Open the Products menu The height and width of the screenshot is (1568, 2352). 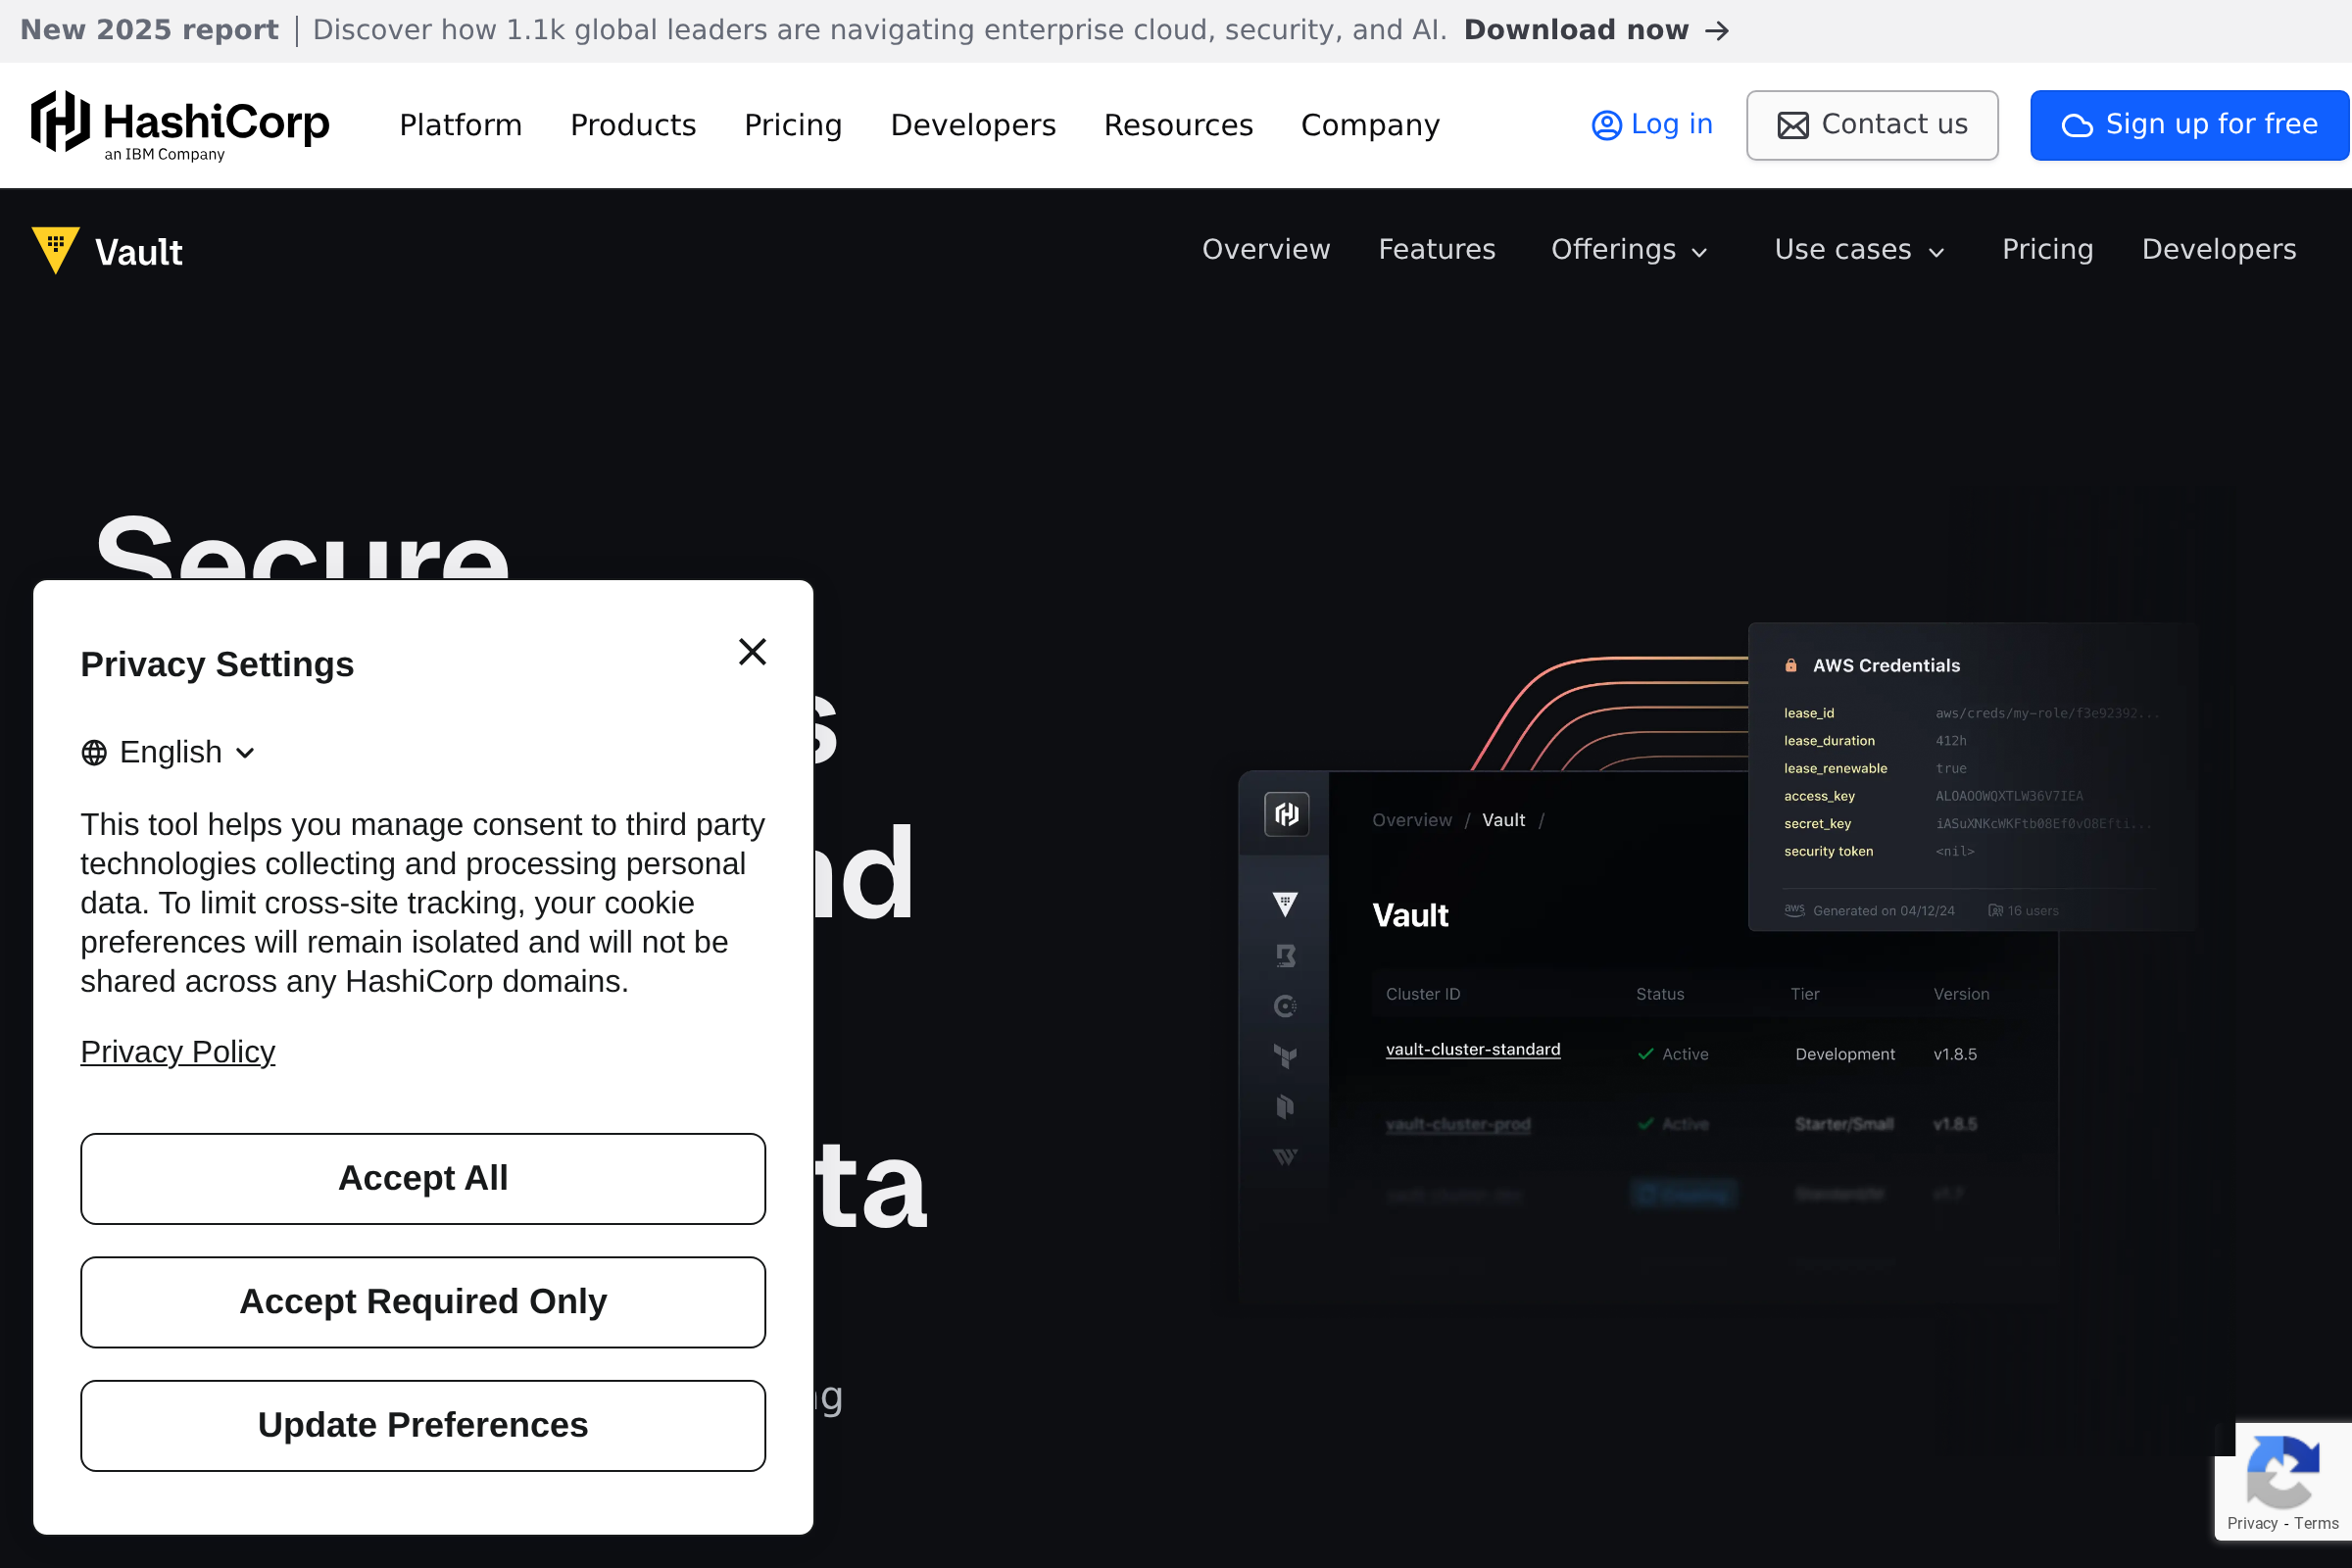[633, 125]
